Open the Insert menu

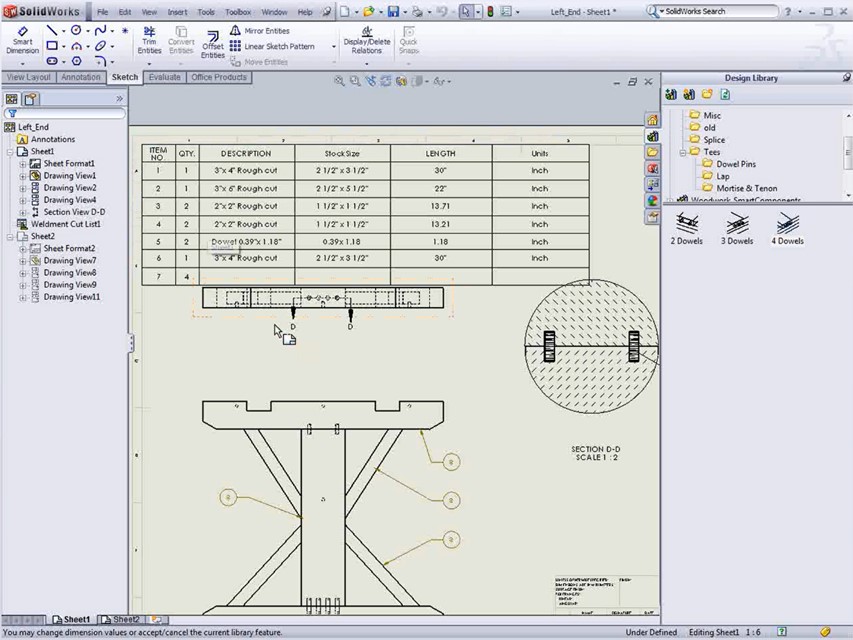(x=177, y=12)
